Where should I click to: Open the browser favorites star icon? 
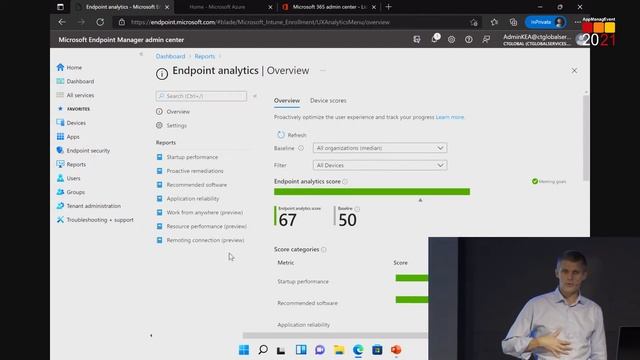[494, 22]
